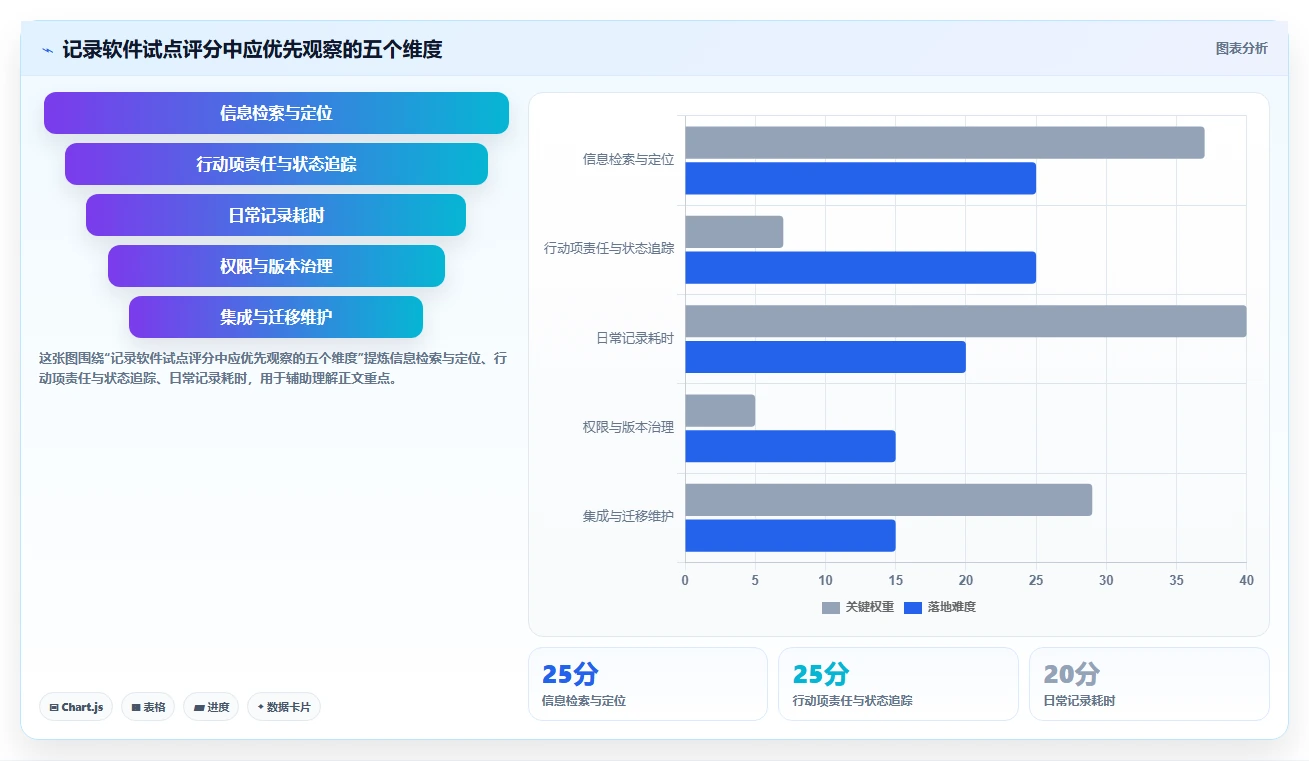Click the description paragraph under the funnel
Screen dimensions: 1309x761
(x=272, y=368)
